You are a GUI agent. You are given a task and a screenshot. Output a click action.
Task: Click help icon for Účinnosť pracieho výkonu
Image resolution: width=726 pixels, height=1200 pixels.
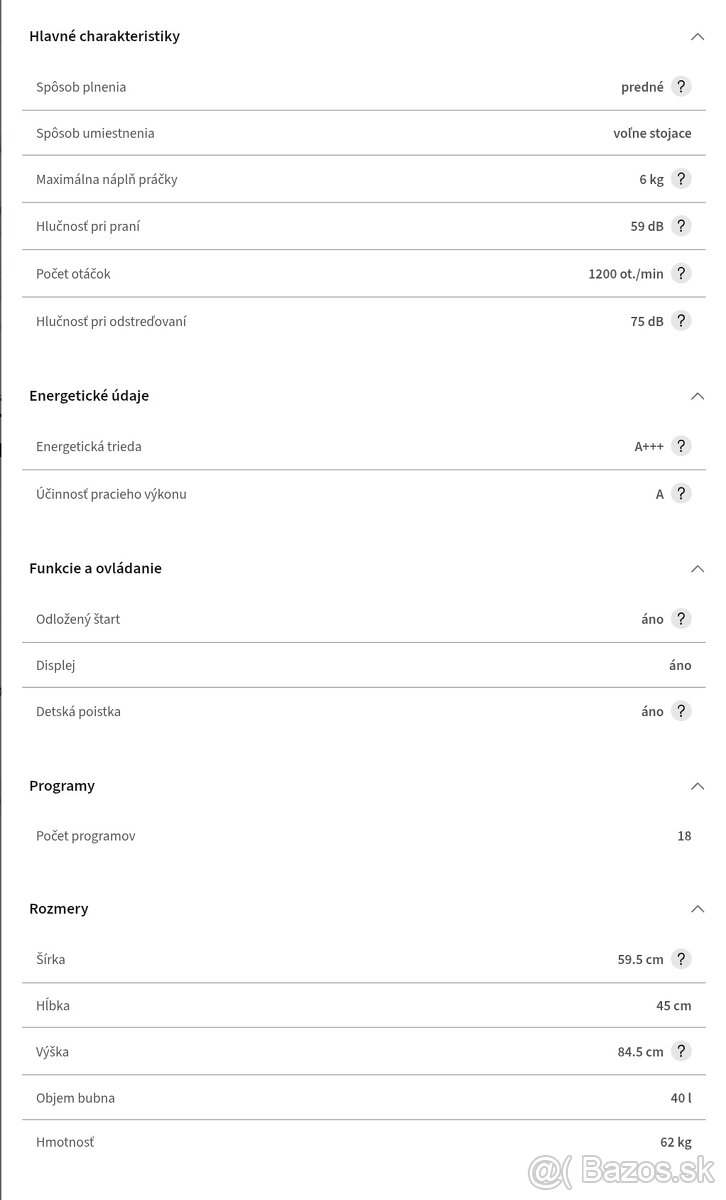coord(681,493)
